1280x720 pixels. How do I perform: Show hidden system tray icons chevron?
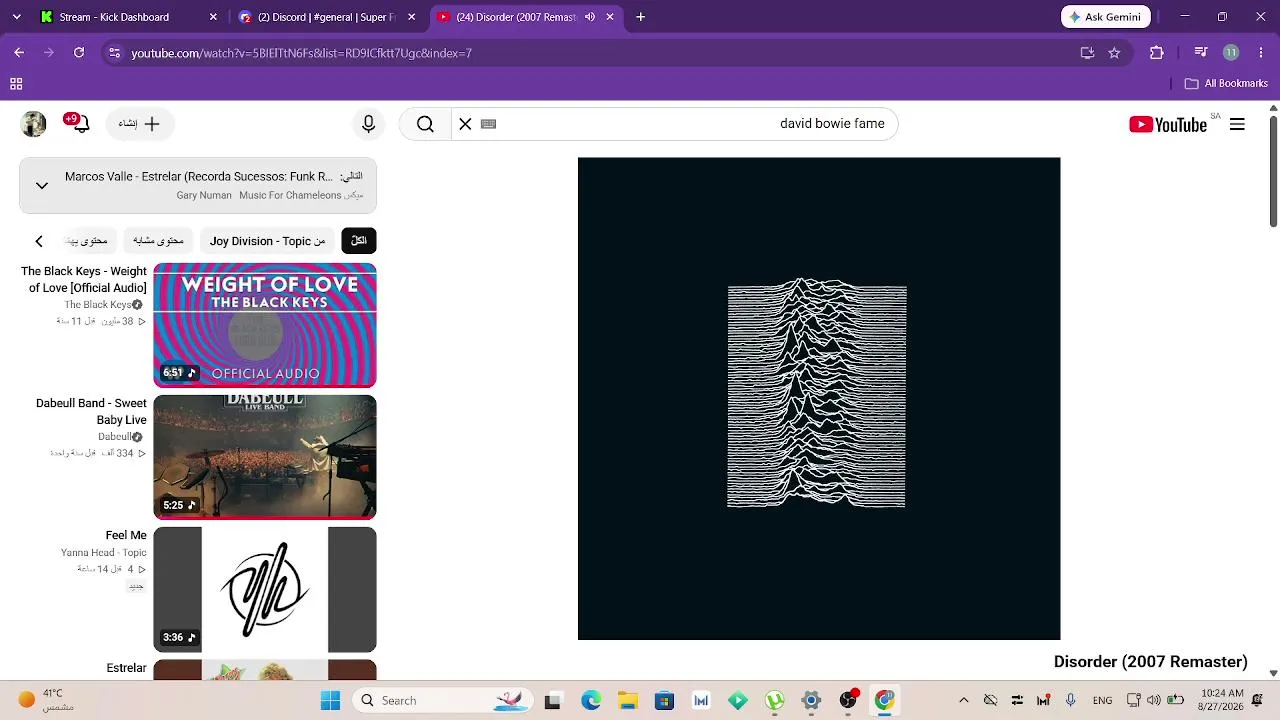(x=964, y=700)
